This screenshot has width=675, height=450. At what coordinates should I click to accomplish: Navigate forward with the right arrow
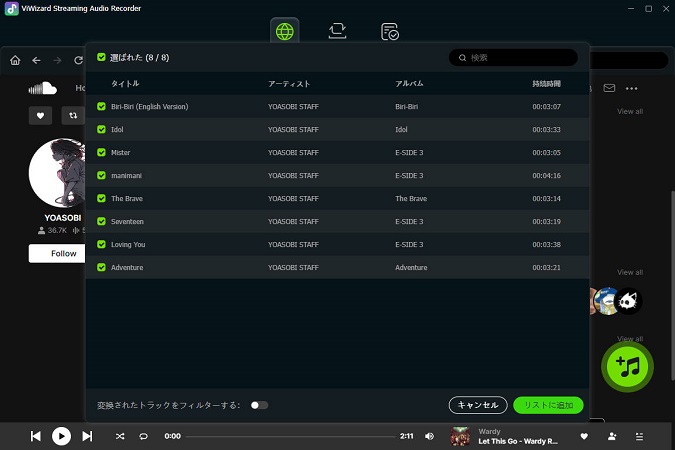pyautogui.click(x=57, y=60)
